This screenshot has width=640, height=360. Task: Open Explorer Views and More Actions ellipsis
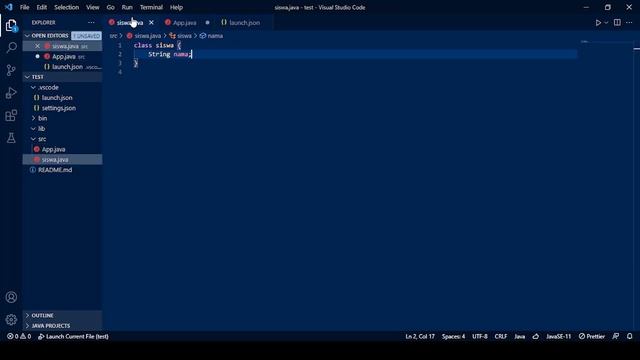click(x=91, y=22)
